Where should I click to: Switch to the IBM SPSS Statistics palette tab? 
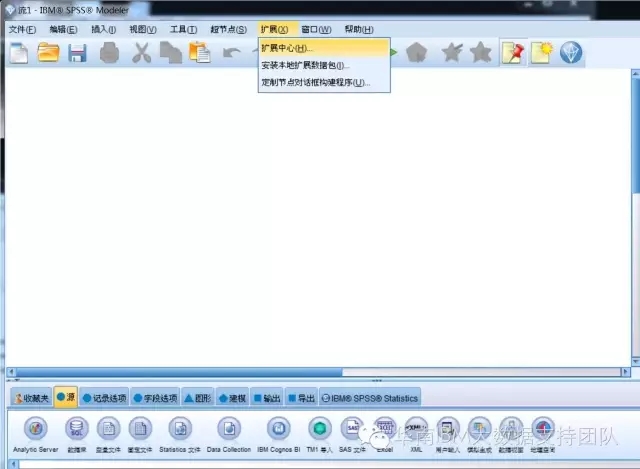(370, 398)
